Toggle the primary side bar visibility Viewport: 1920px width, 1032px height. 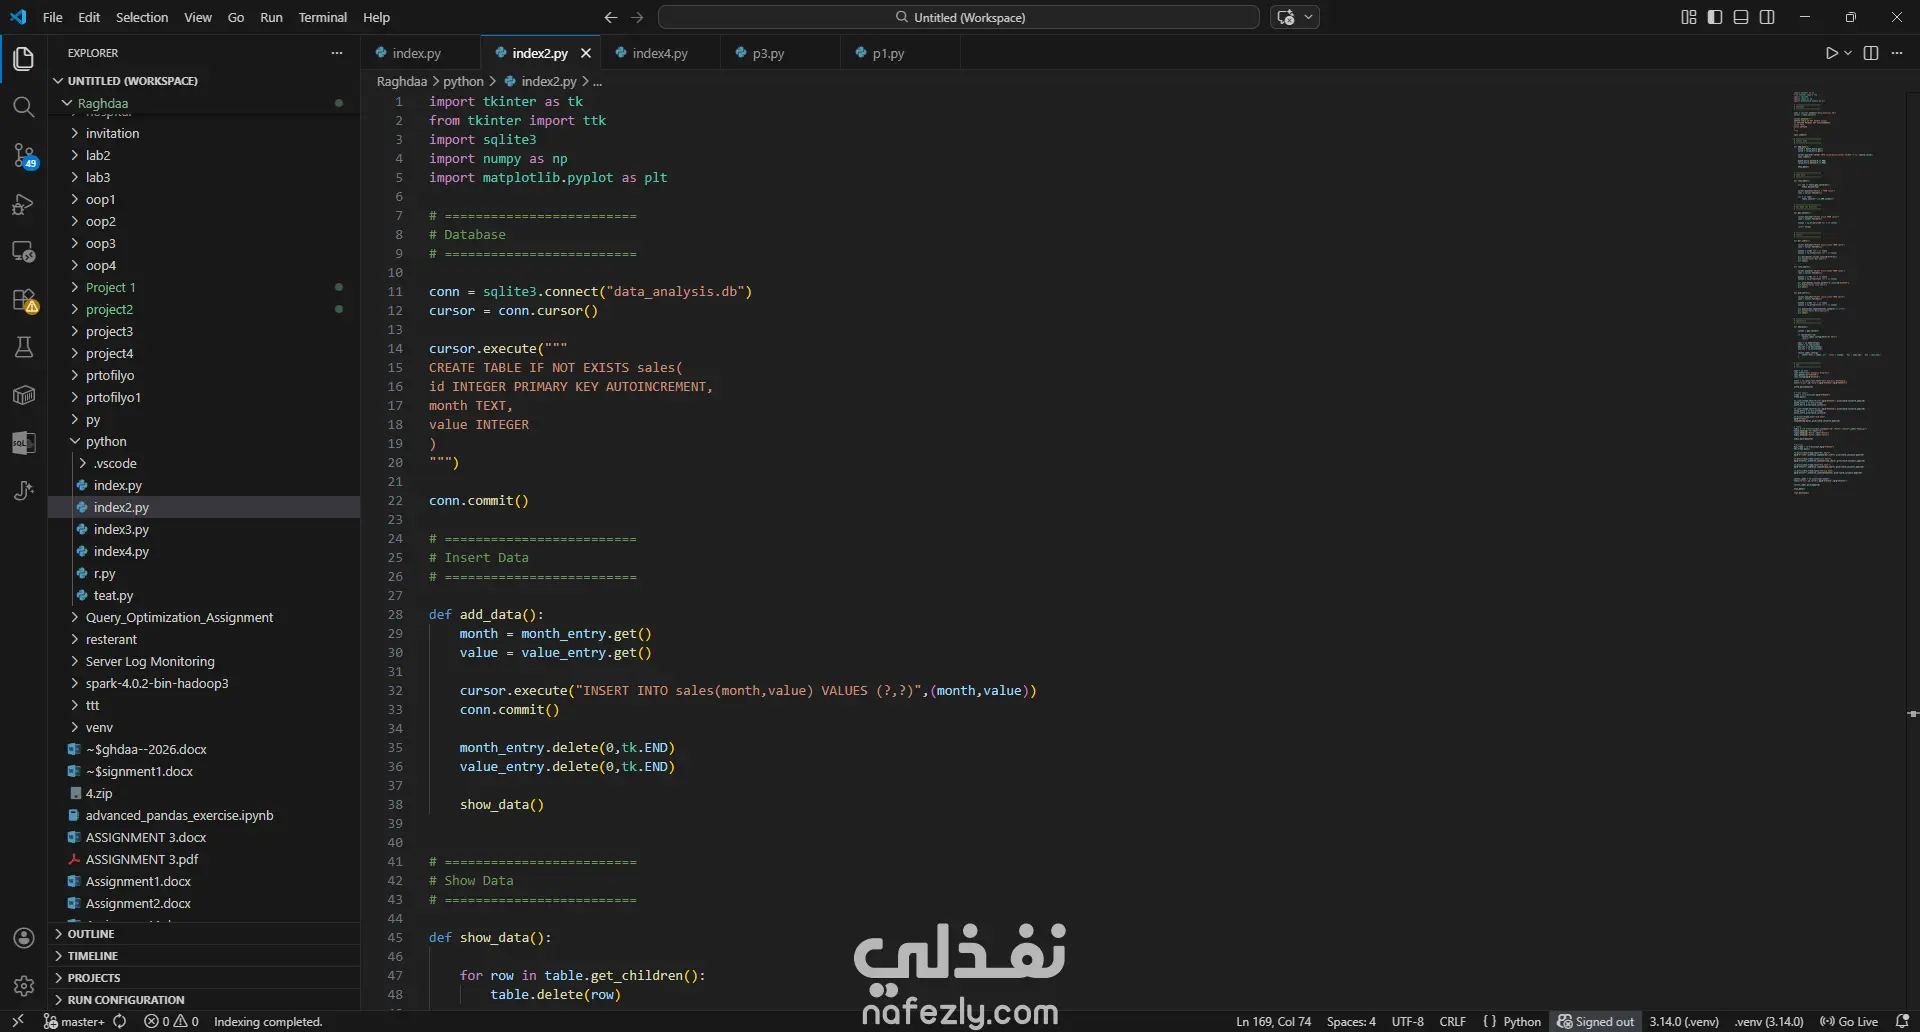(1715, 17)
